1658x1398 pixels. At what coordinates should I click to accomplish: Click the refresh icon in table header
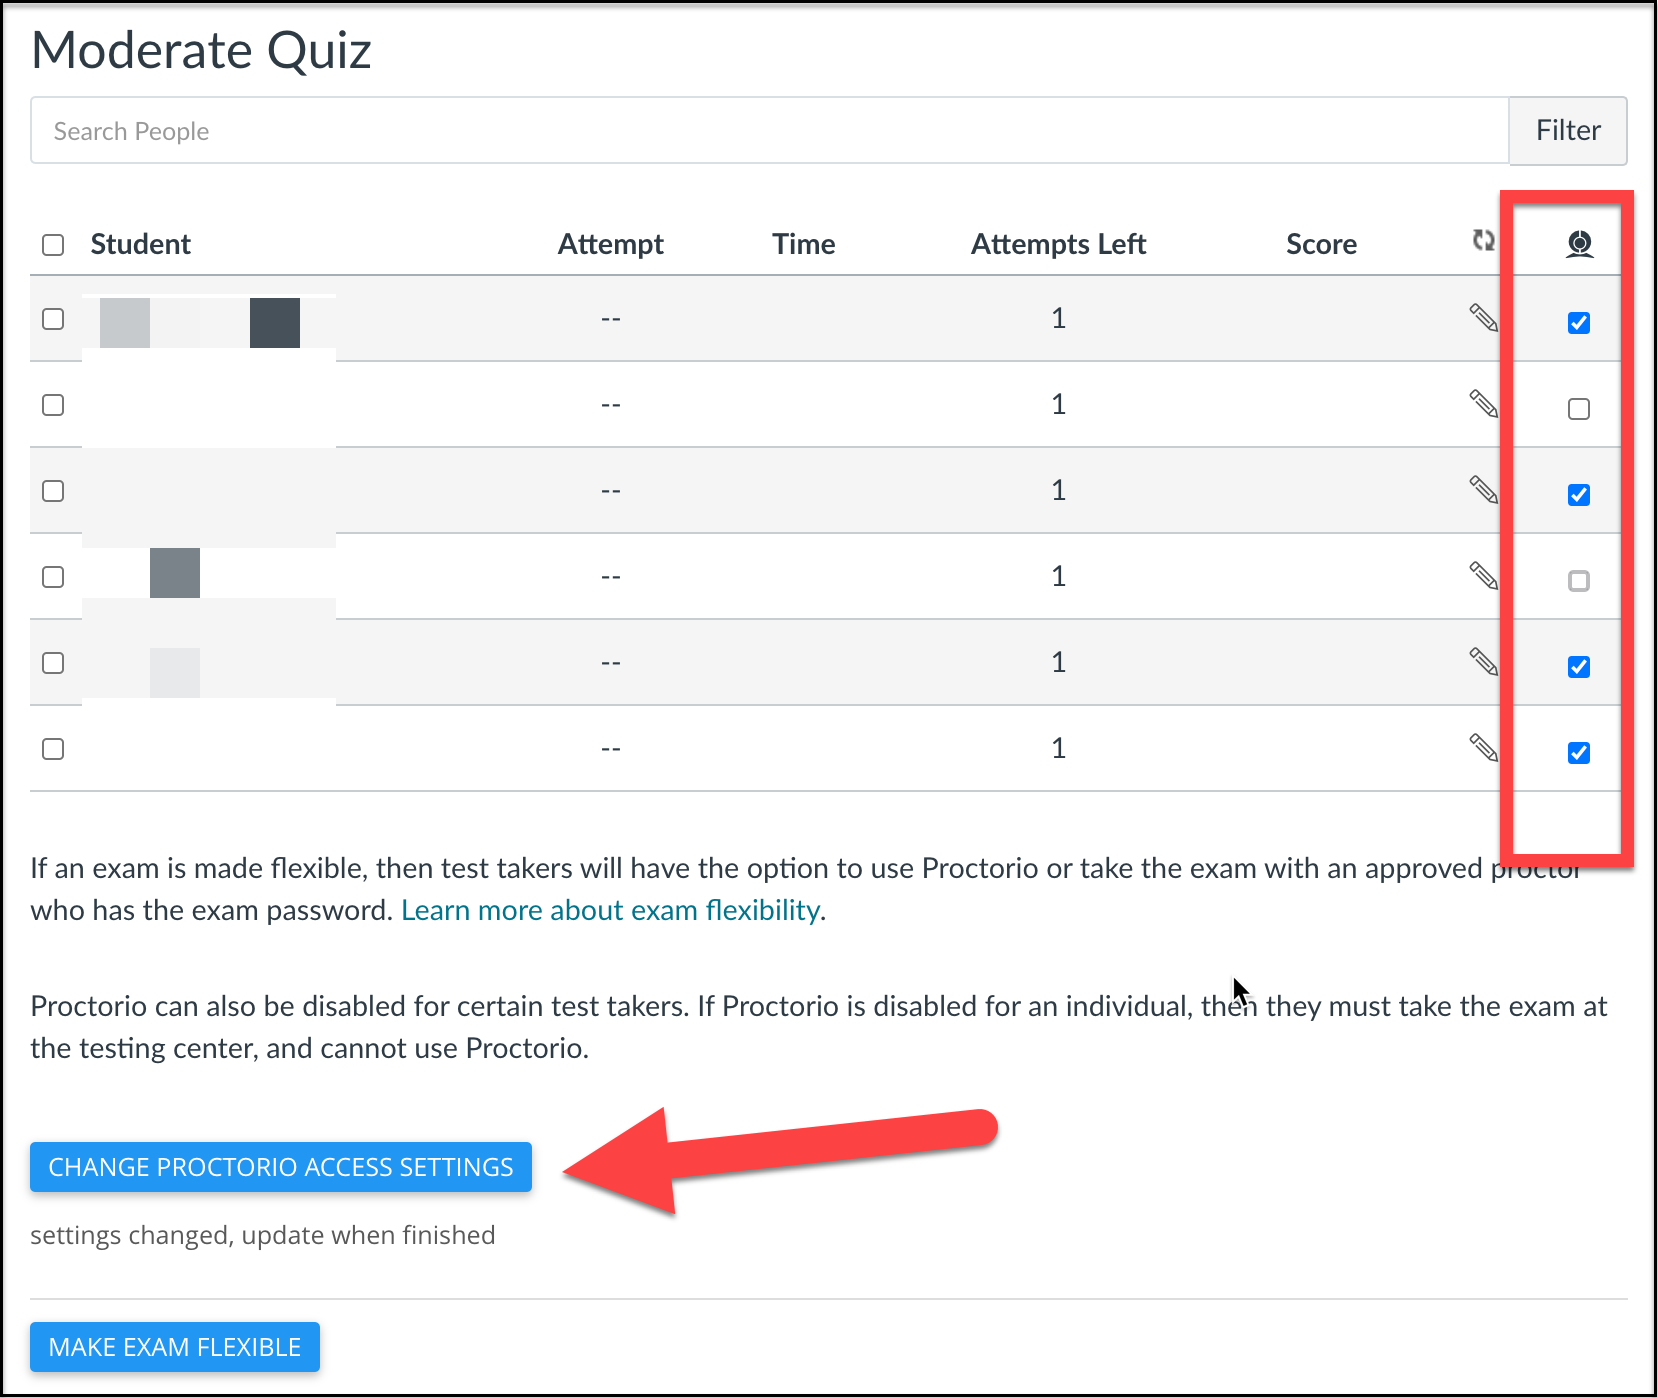coord(1483,240)
